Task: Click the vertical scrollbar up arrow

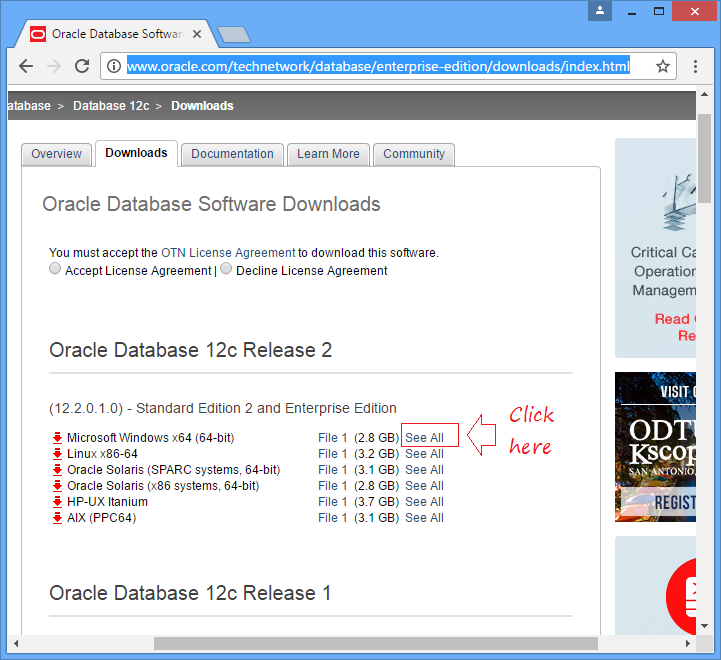Action: click(704, 94)
